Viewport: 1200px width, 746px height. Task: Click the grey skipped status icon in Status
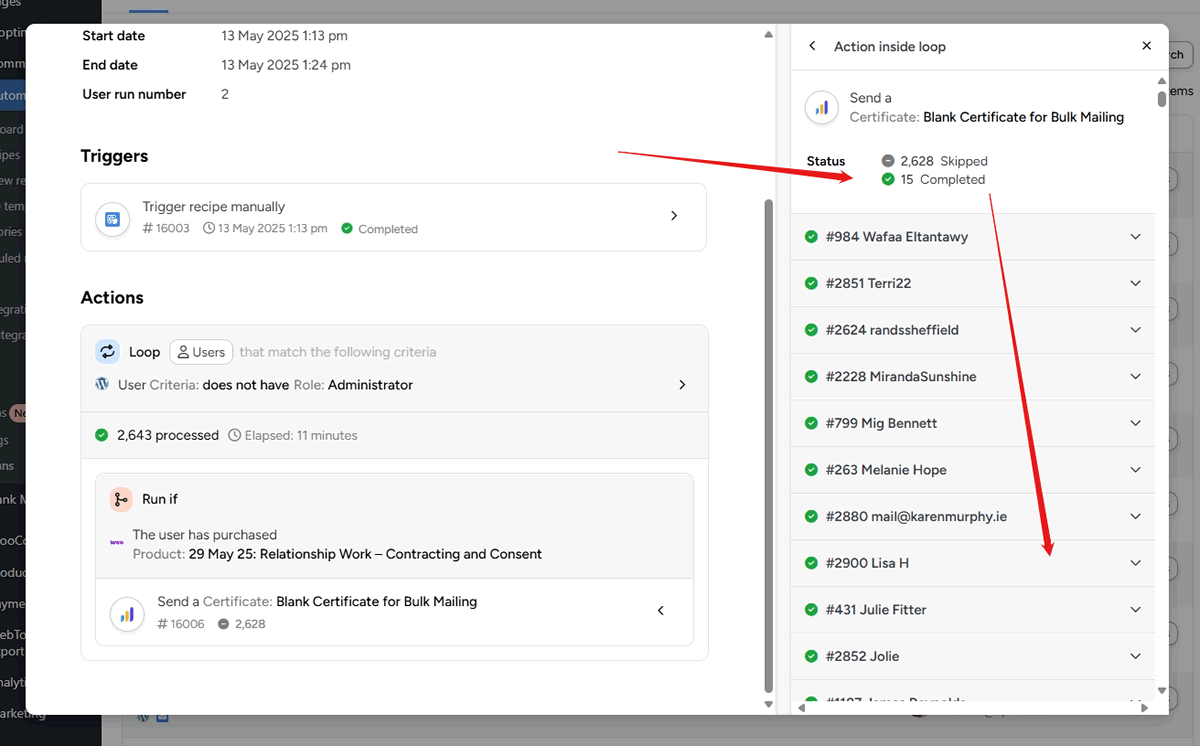click(x=888, y=161)
